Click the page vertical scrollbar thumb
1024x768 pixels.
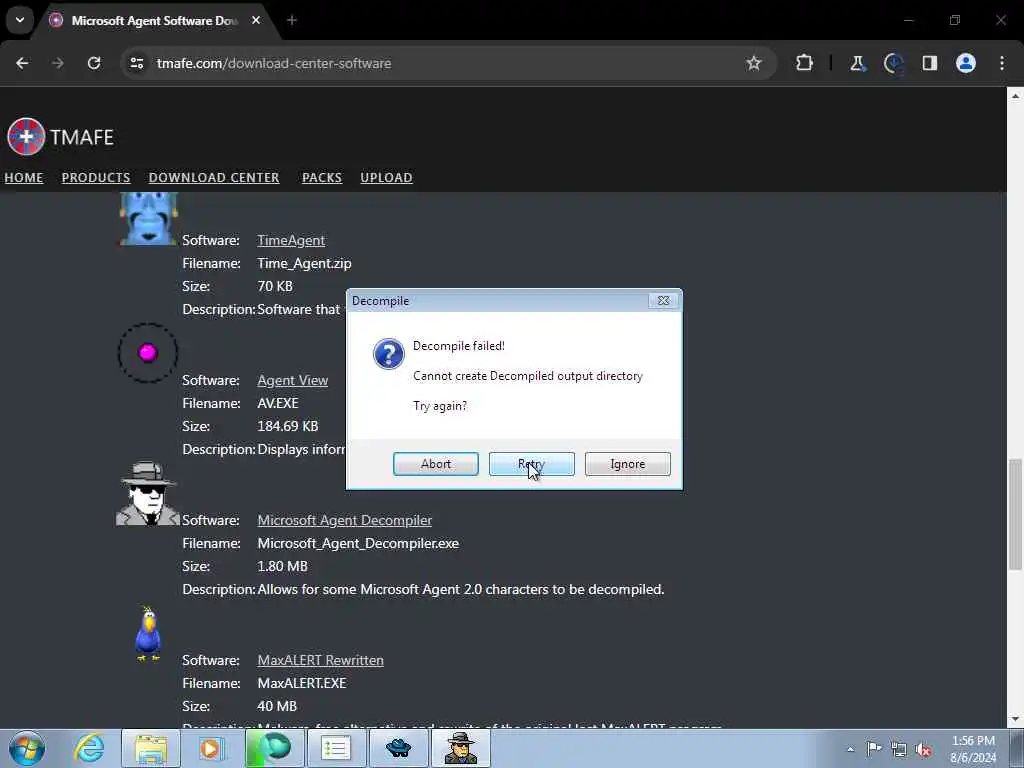tap(1015, 514)
